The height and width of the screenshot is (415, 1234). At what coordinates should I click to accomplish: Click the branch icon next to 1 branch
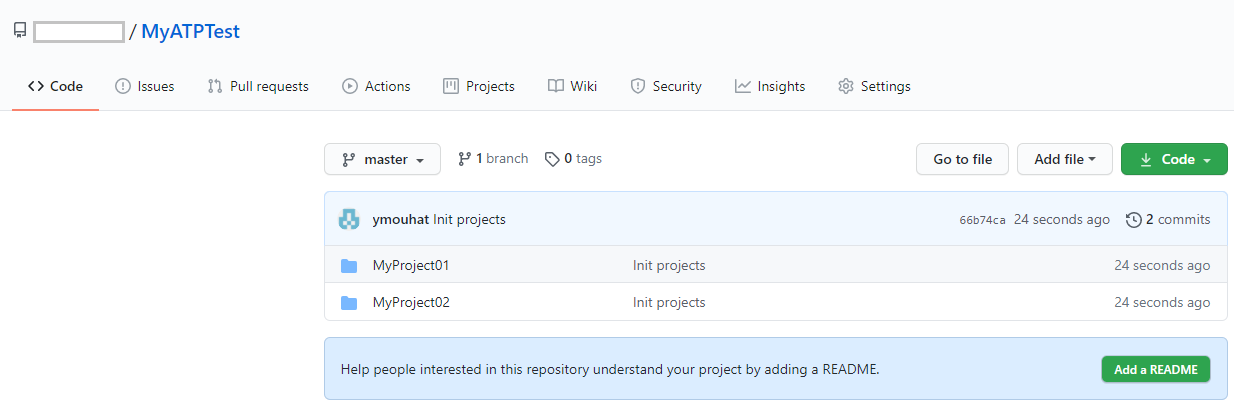(464, 159)
